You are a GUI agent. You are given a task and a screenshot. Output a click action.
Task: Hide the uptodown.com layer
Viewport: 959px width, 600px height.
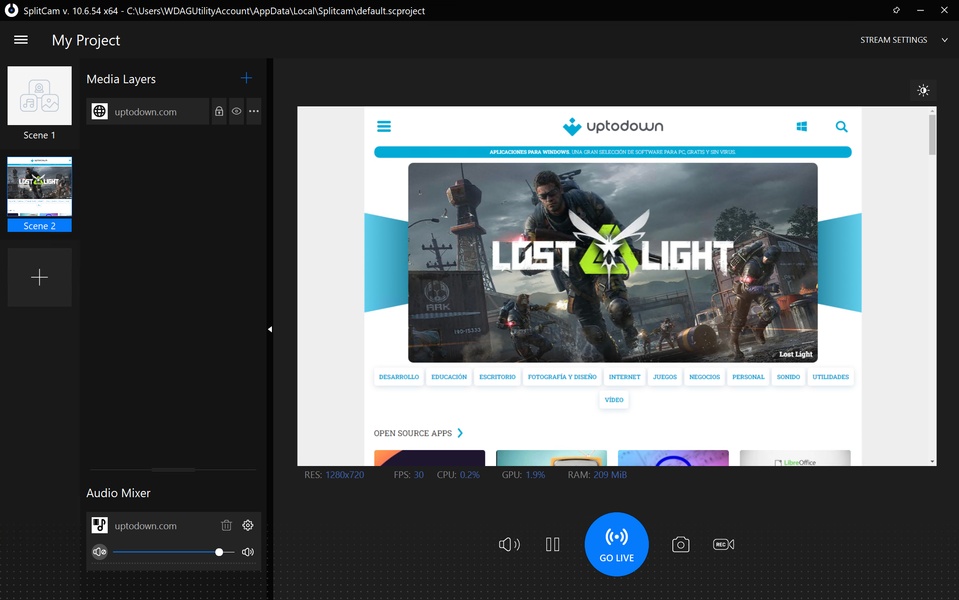(x=237, y=112)
